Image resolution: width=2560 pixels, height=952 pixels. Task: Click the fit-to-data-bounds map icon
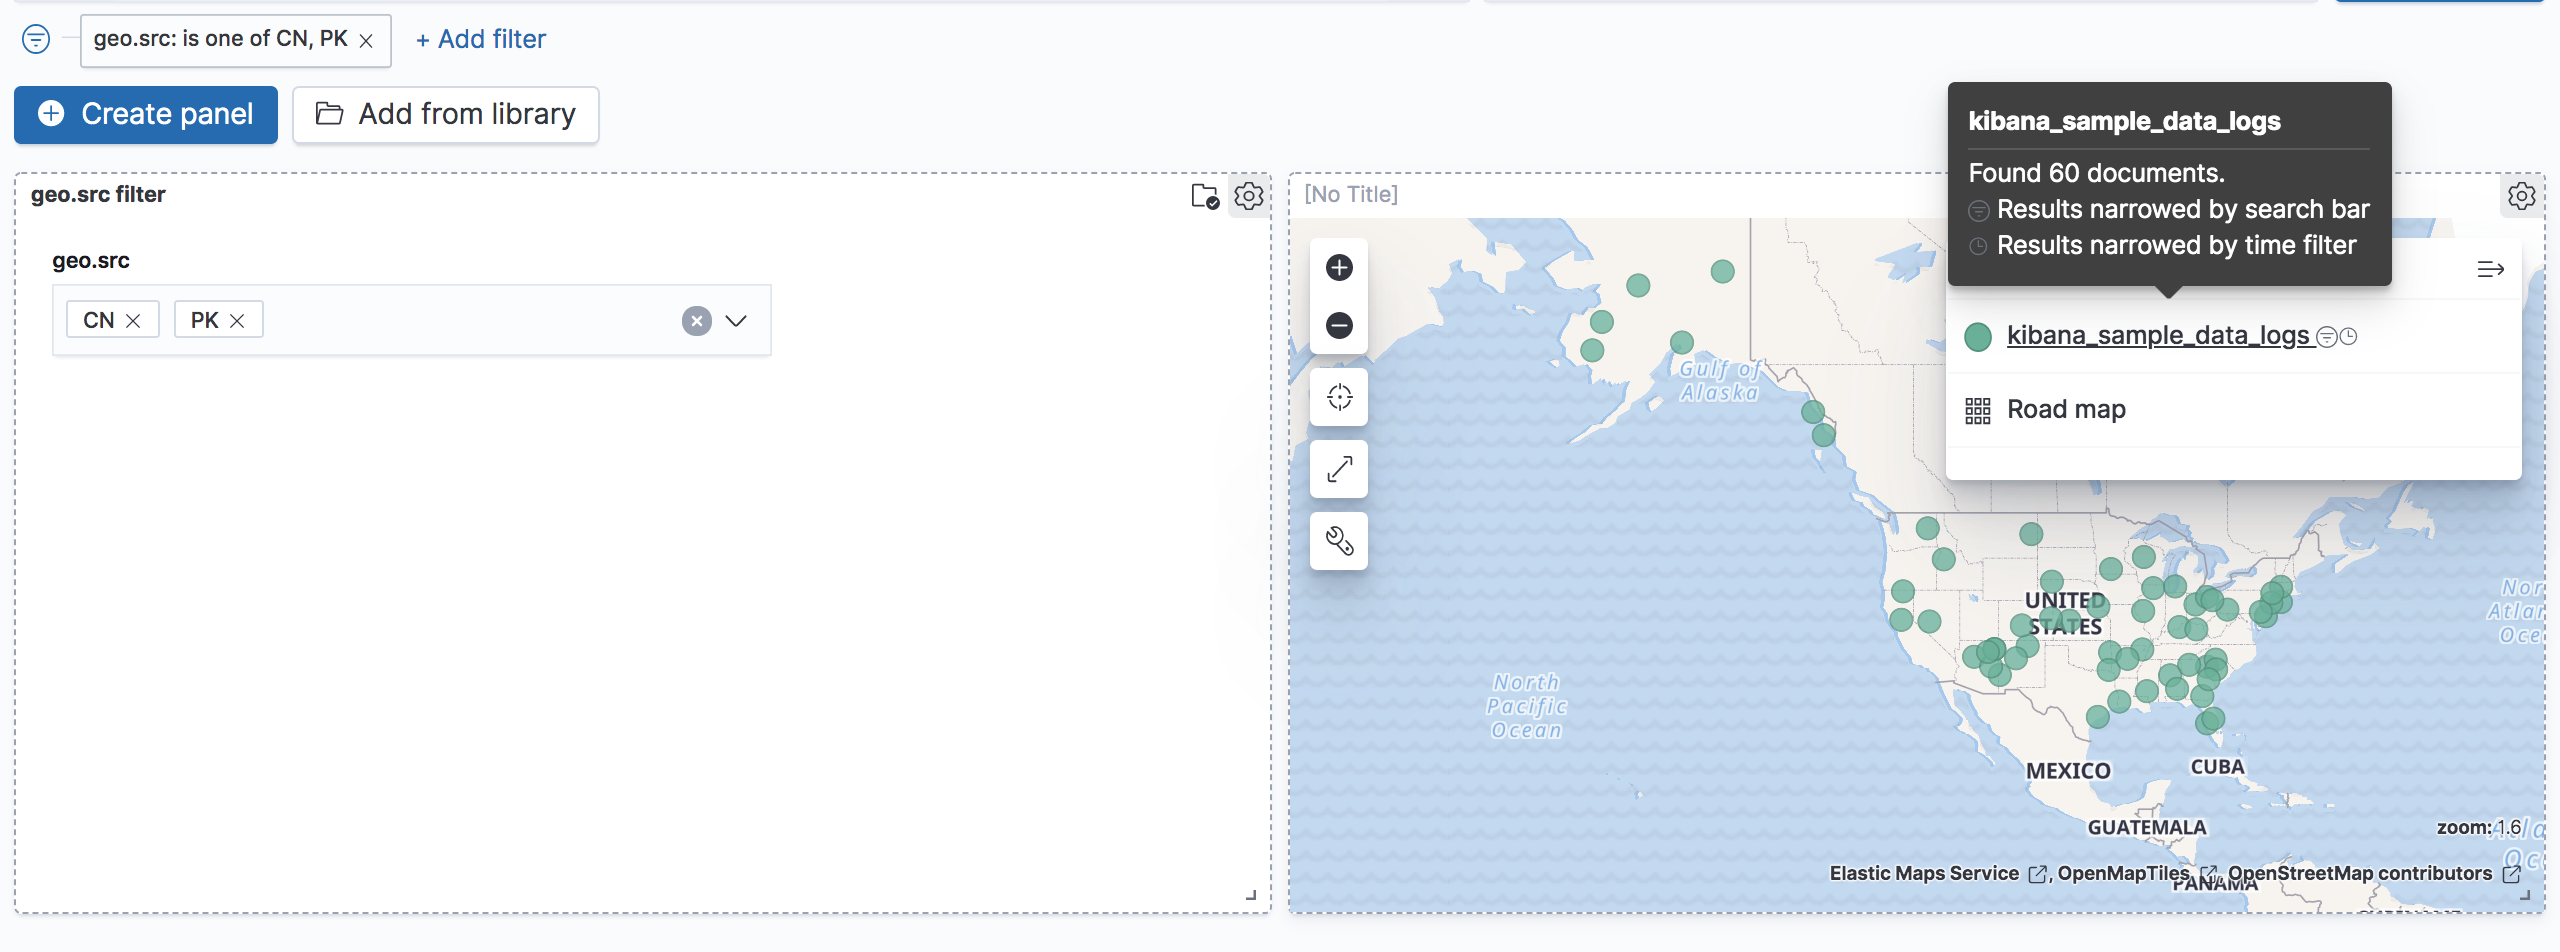[1338, 468]
